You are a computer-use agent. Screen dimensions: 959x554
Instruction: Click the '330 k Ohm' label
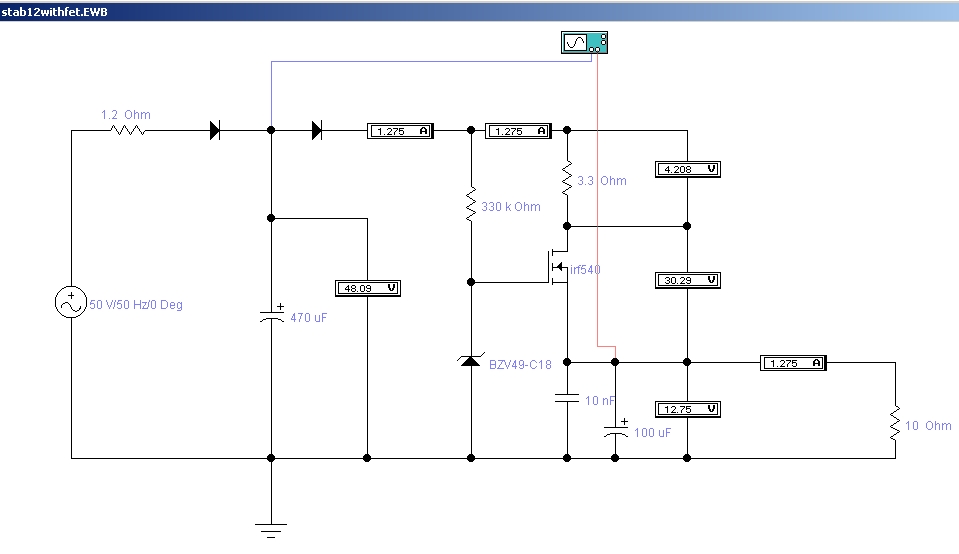tap(511, 207)
